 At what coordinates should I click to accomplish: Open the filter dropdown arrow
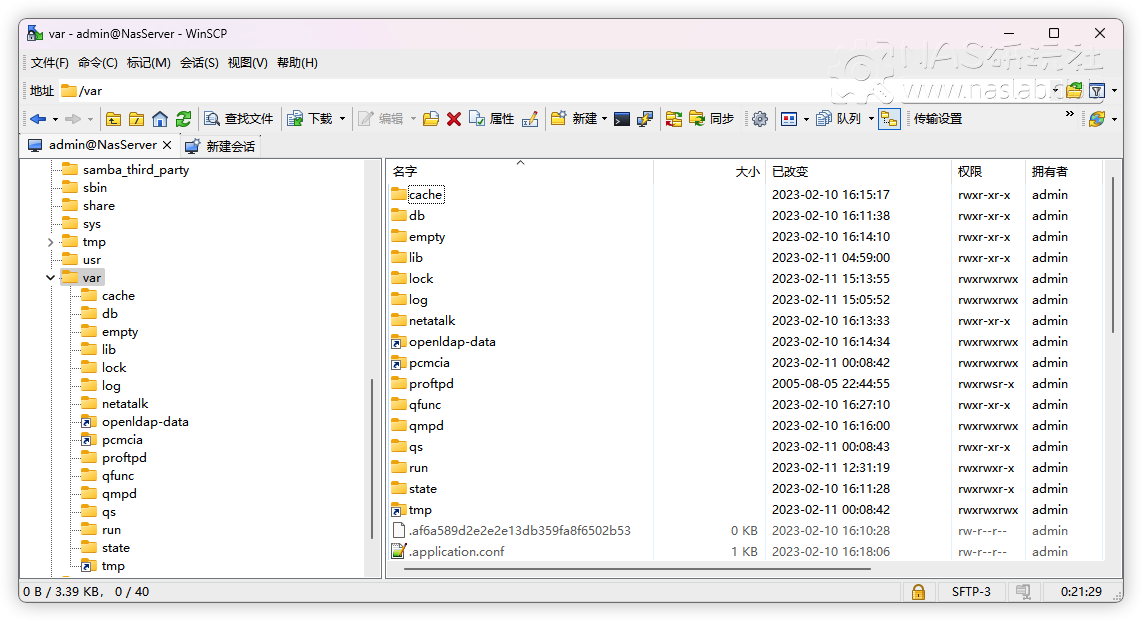click(1114, 90)
